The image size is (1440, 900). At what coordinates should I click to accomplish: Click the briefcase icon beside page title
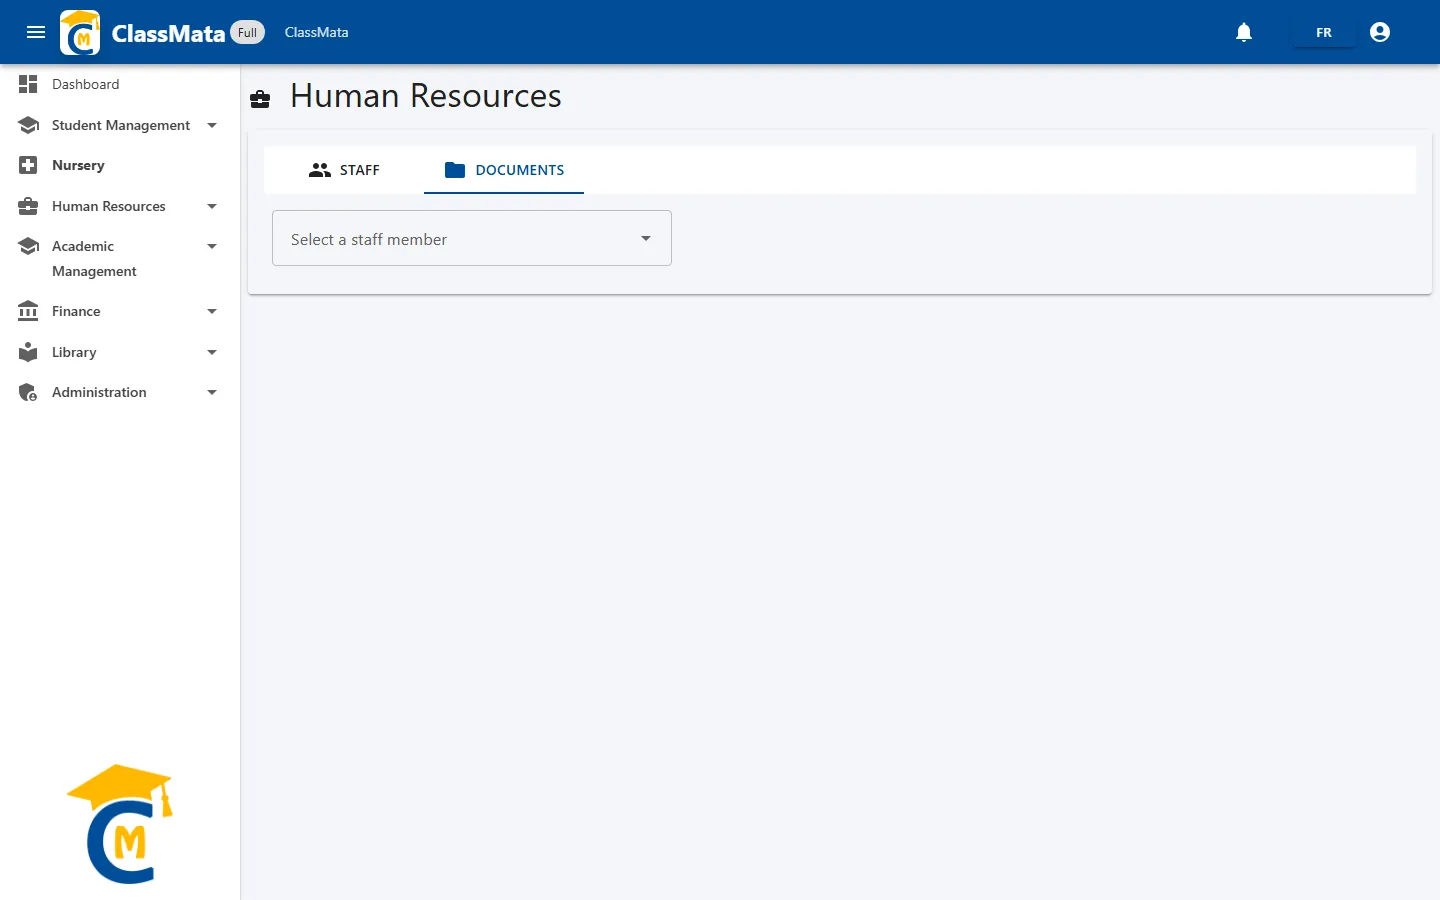click(x=260, y=98)
